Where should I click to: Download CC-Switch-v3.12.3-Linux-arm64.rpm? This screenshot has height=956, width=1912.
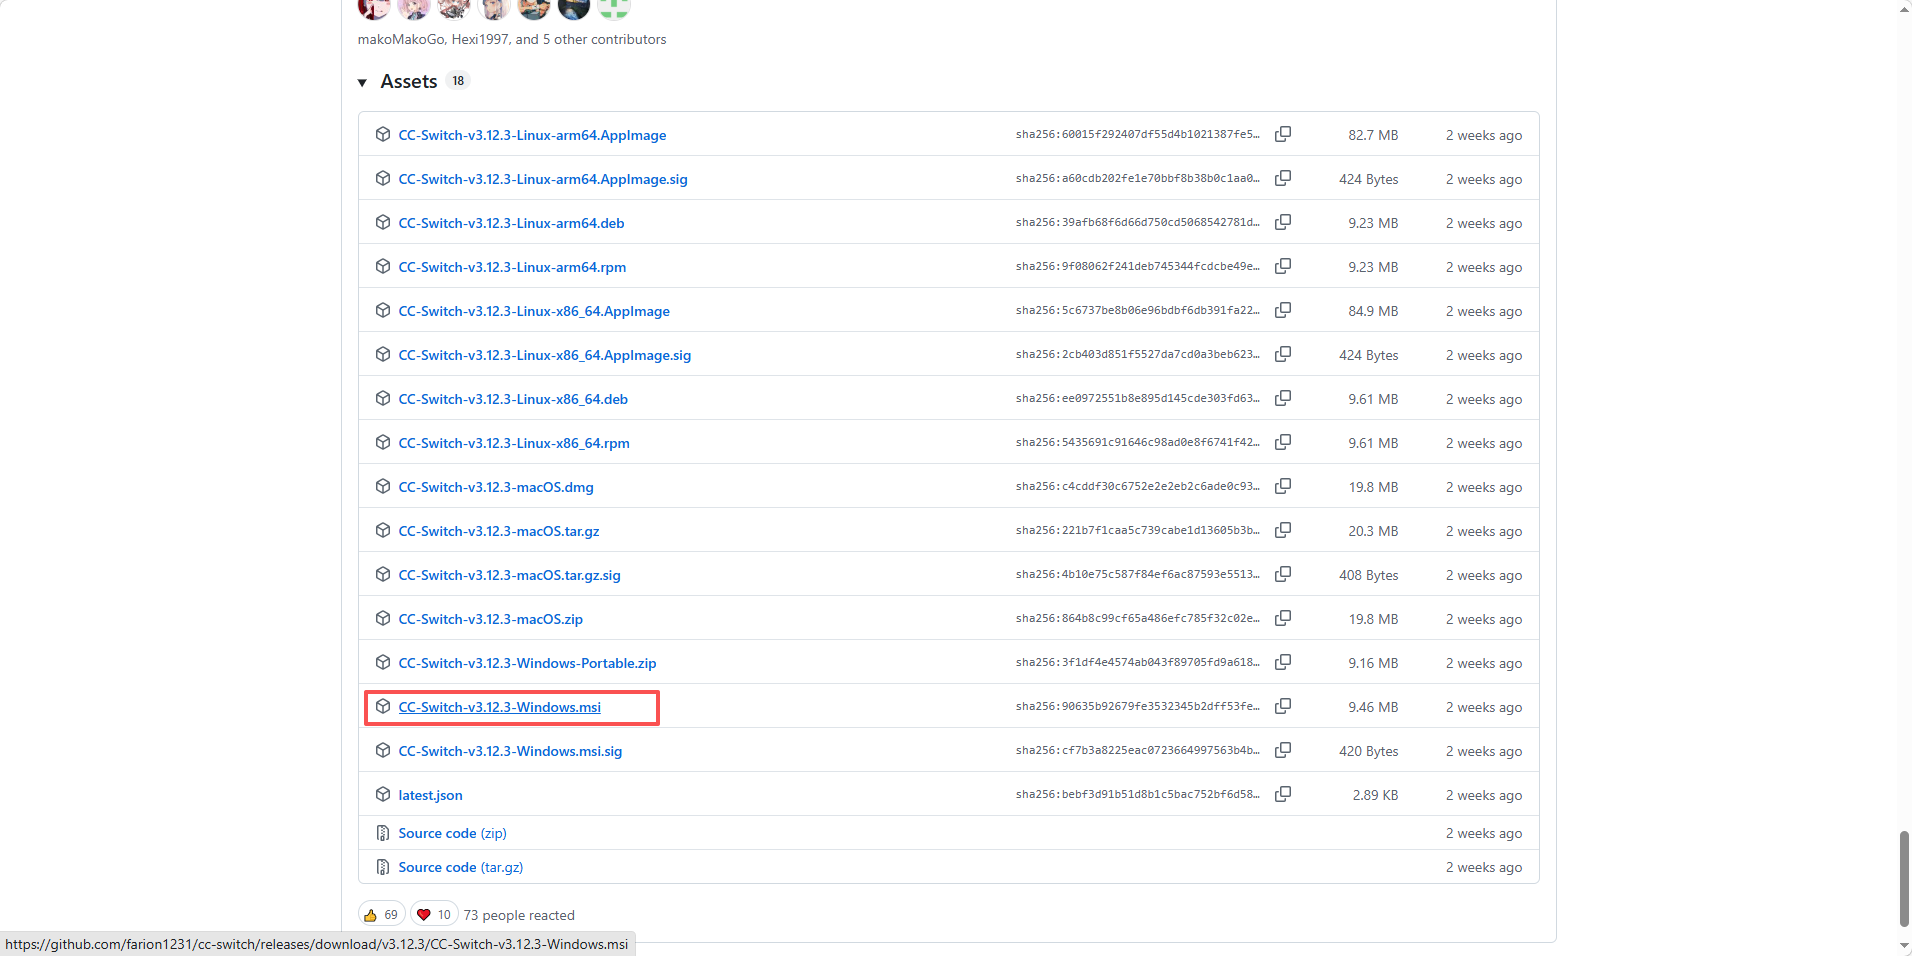click(x=512, y=267)
